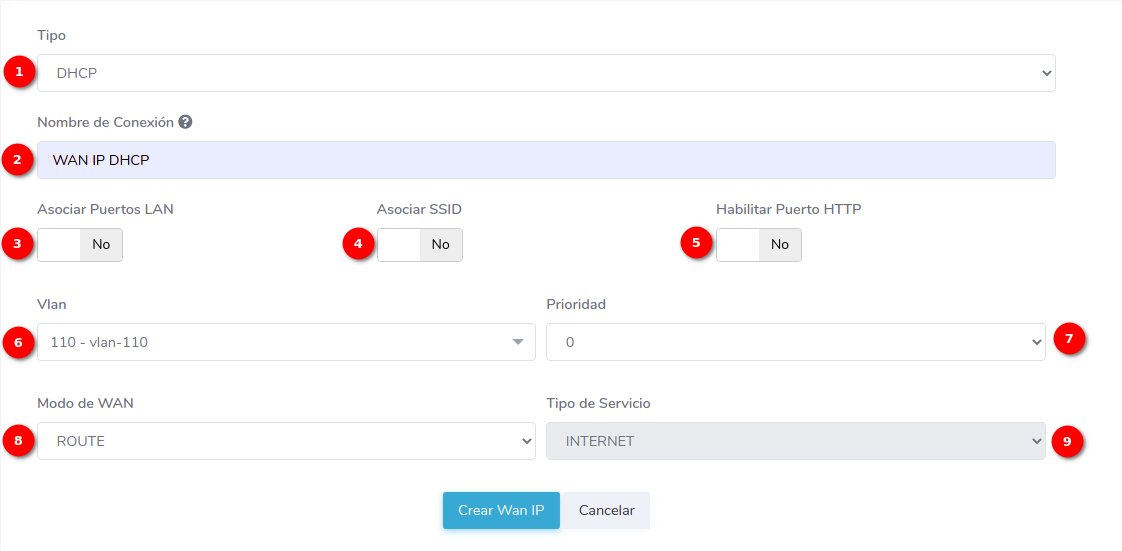Image resolution: width=1122 pixels, height=551 pixels.
Task: Expand the Vlan selector 110 - vlan-110
Action: tap(286, 342)
